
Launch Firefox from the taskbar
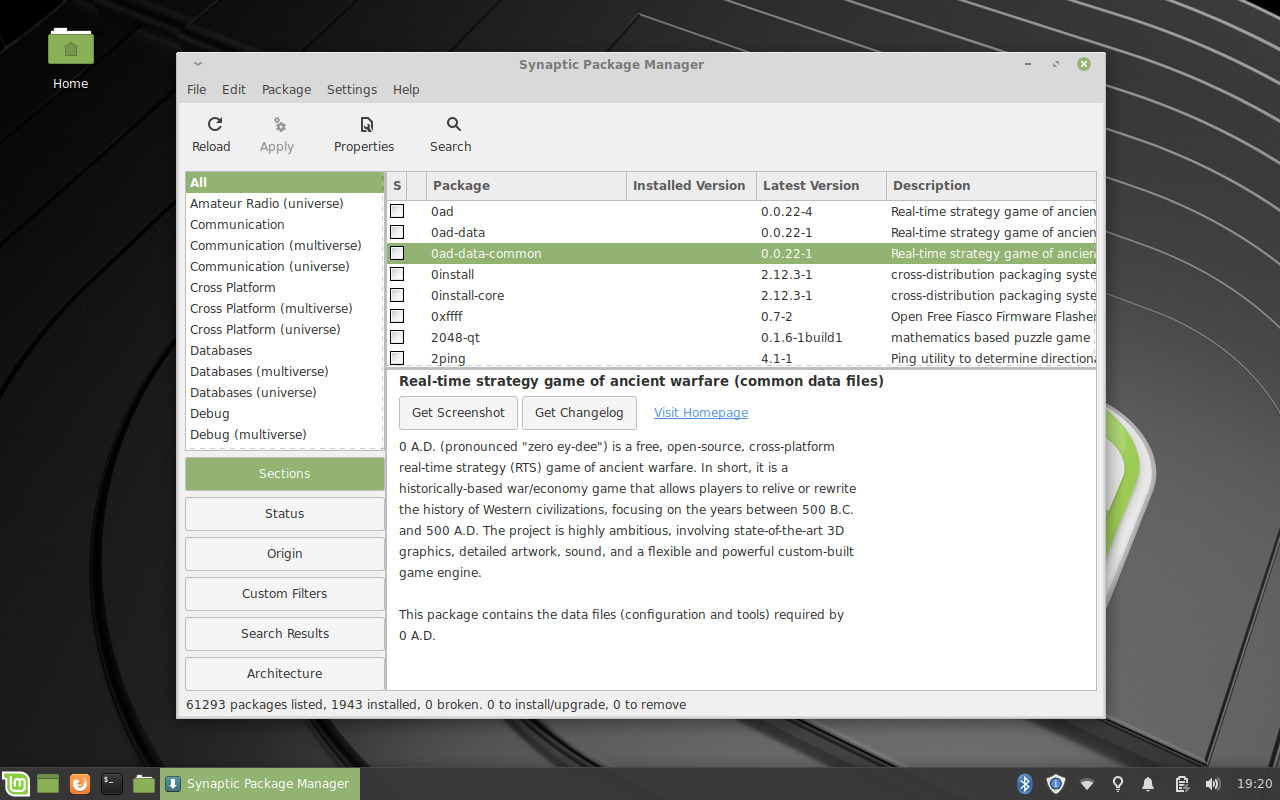79,784
